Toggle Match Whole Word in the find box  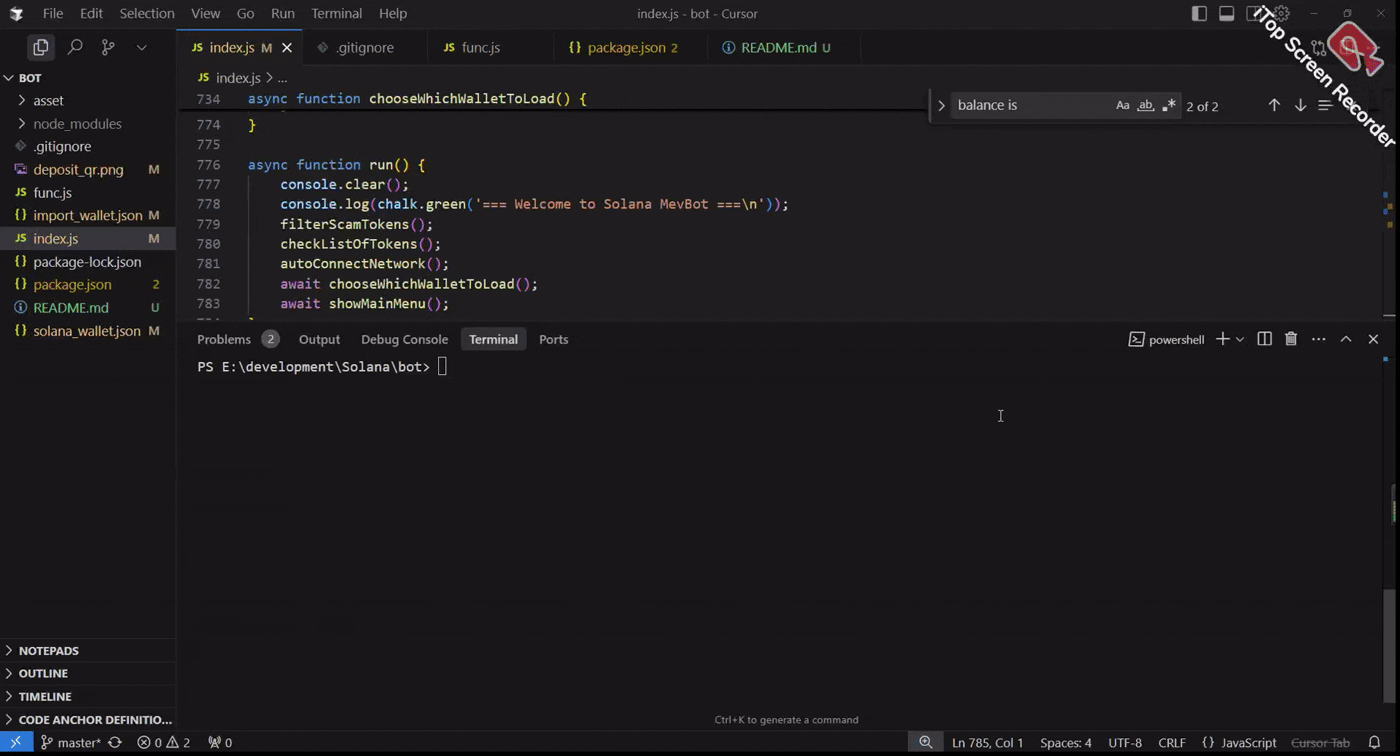(1145, 105)
